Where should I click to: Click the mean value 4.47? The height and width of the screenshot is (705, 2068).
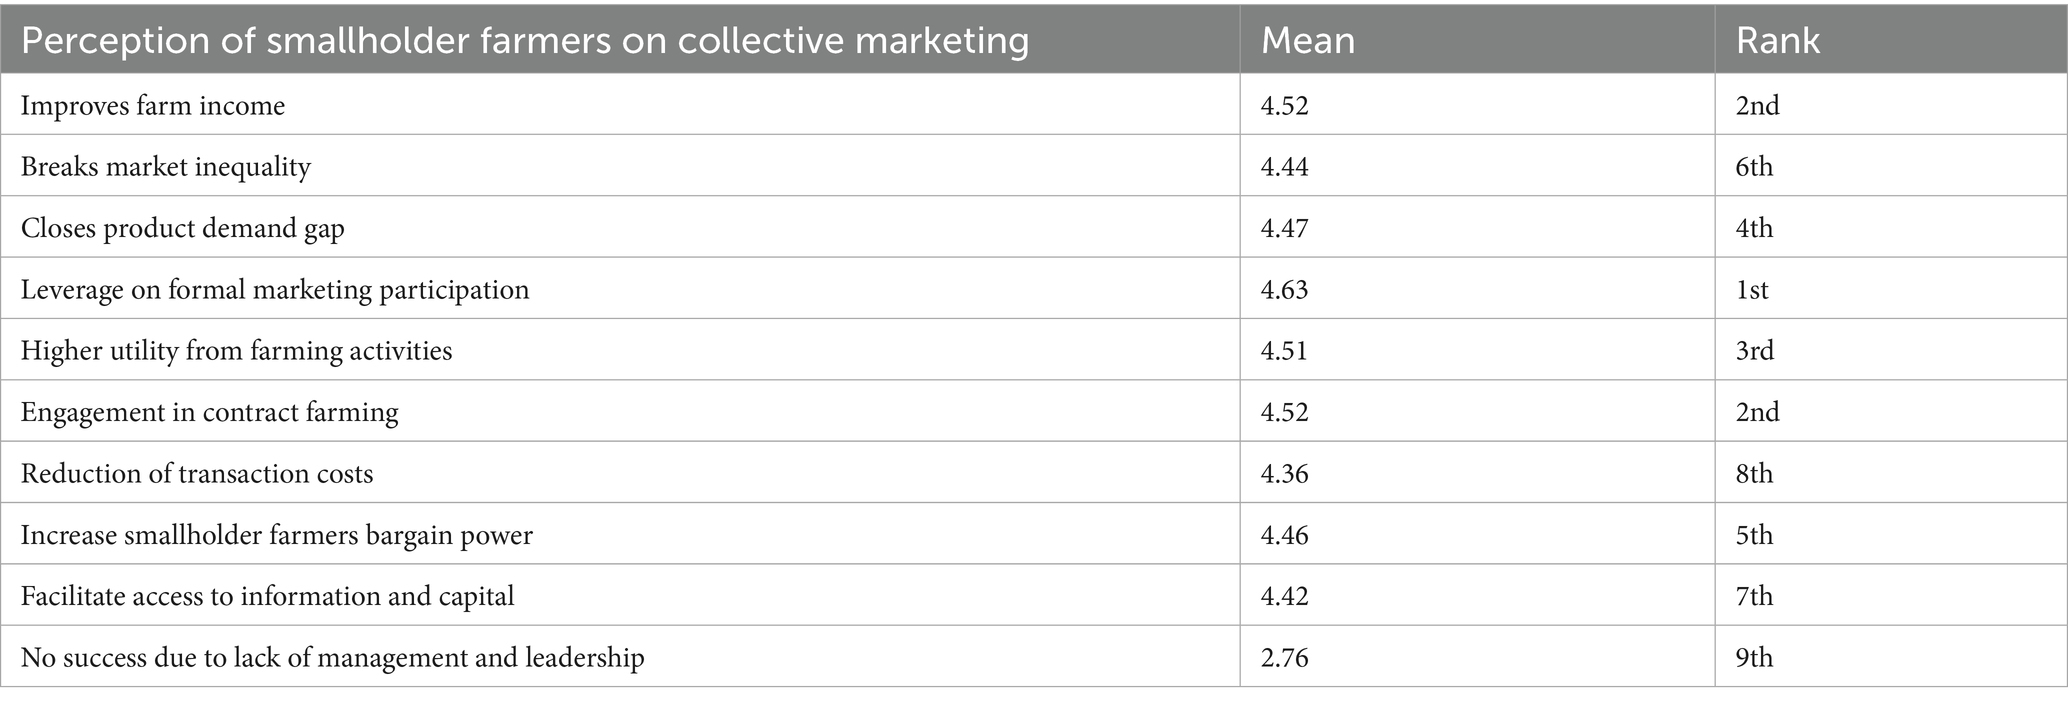tap(1285, 228)
